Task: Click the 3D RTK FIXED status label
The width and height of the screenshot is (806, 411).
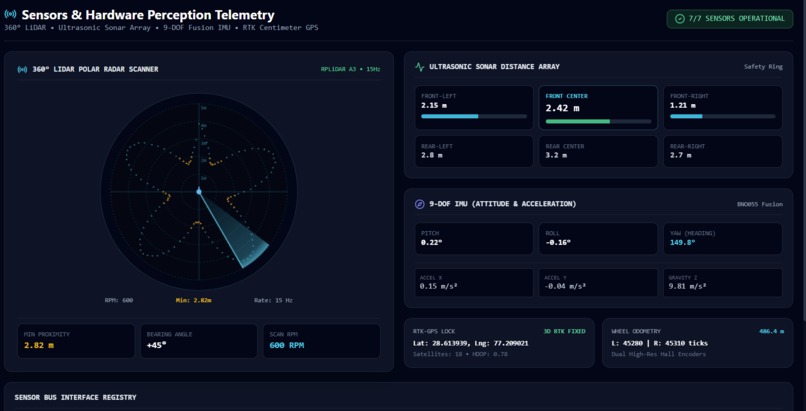Action: (x=564, y=331)
